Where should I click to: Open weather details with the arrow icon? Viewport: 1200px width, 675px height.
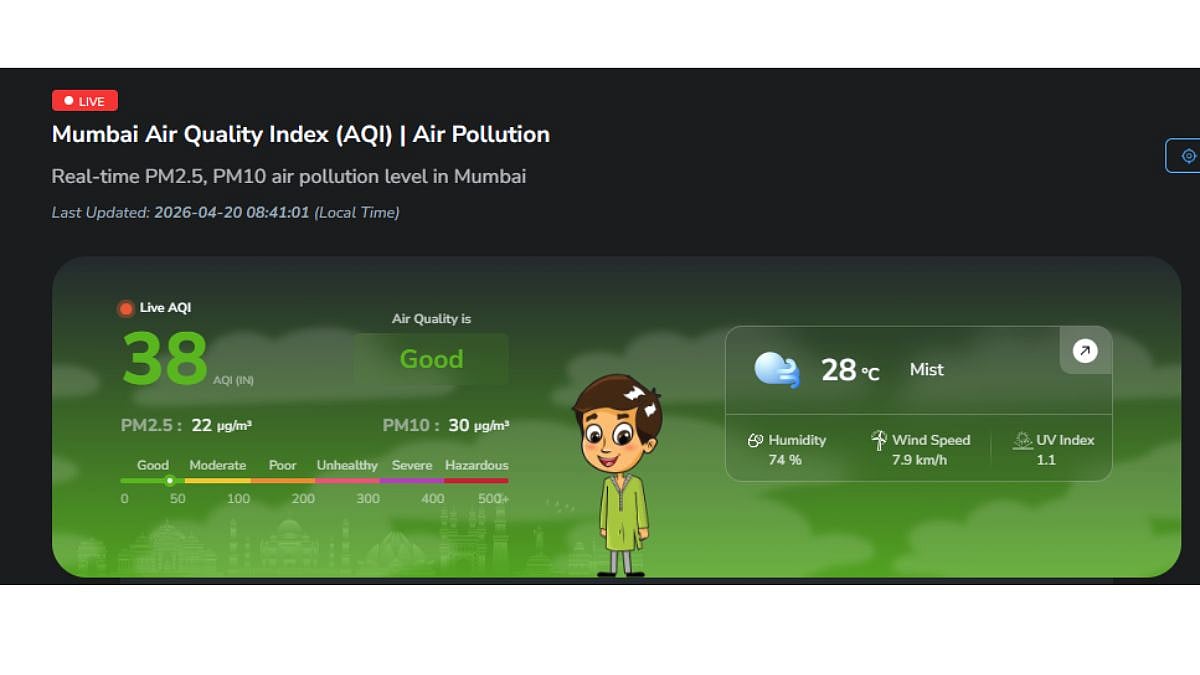click(1085, 351)
